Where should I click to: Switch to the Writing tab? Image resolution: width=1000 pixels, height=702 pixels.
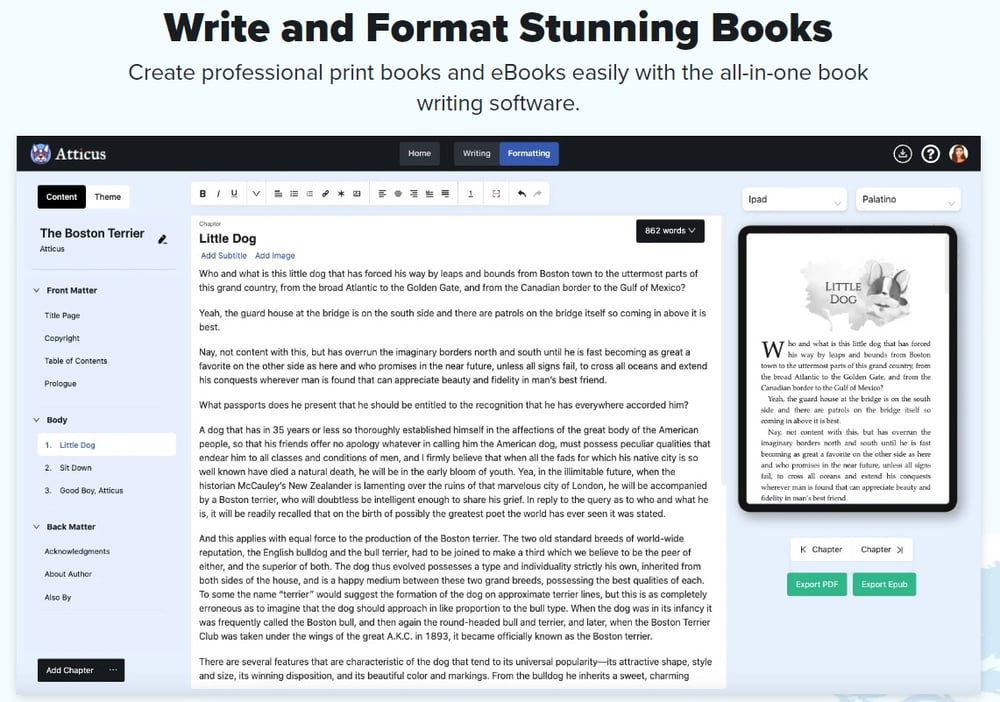[x=476, y=154]
